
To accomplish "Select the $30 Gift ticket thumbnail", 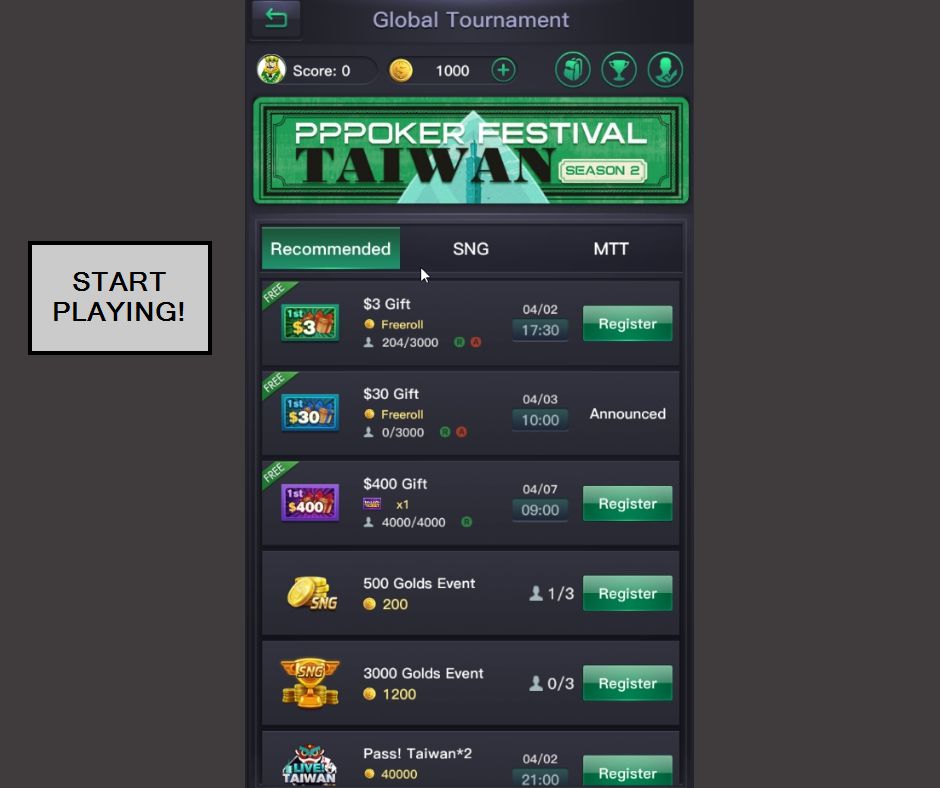I will point(310,413).
